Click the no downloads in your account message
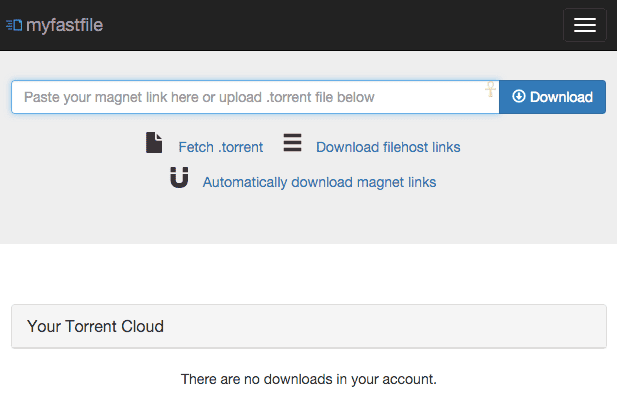This screenshot has height=407, width=617. (309, 379)
